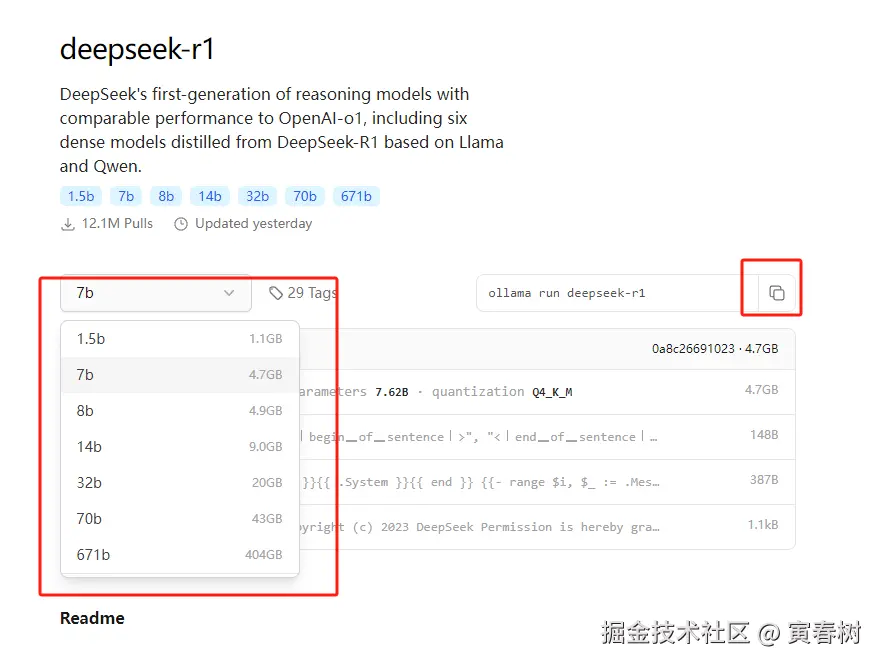Choose 32b from the size list
Image resolution: width=881 pixels, height=666 pixels.
click(180, 483)
